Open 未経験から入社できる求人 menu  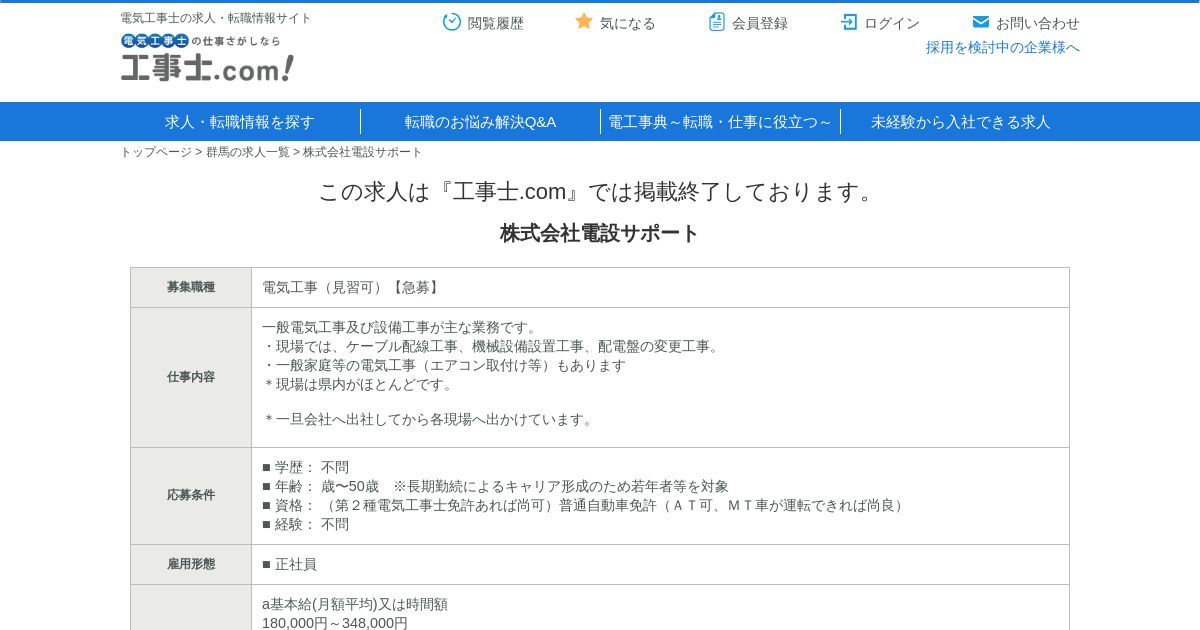coord(960,122)
